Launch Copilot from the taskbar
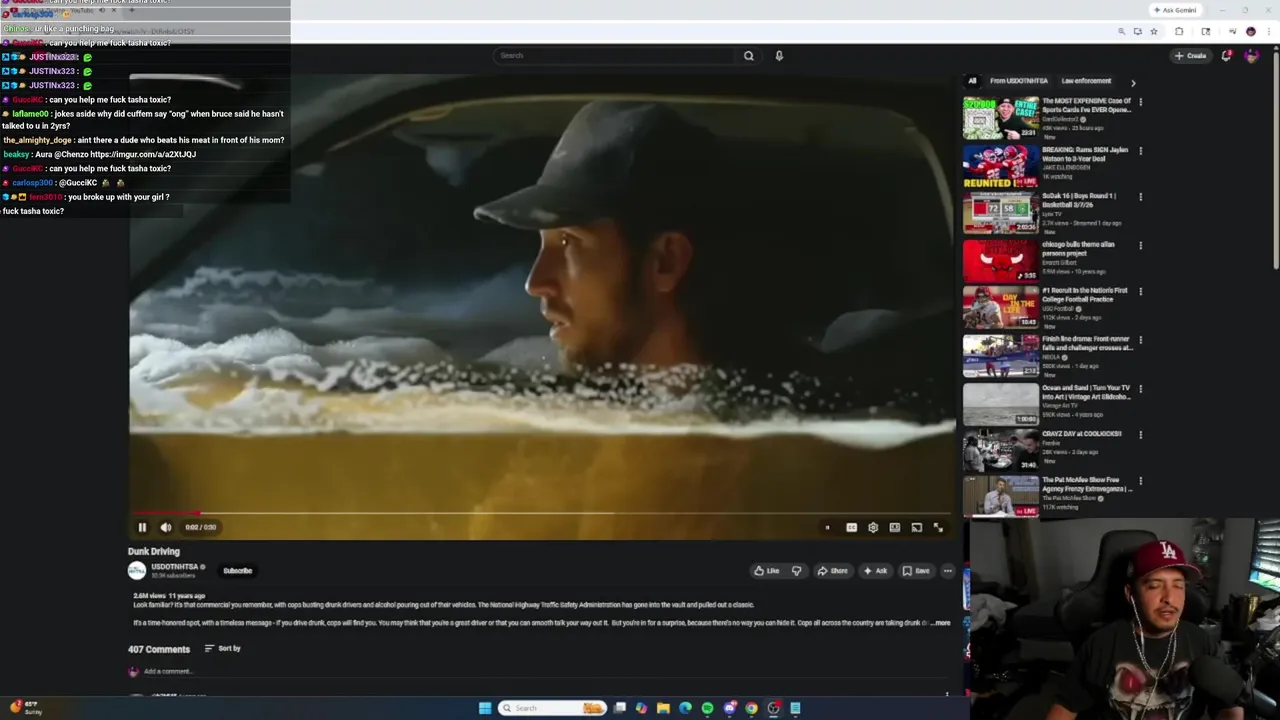This screenshot has width=1280, height=720. pos(641,708)
